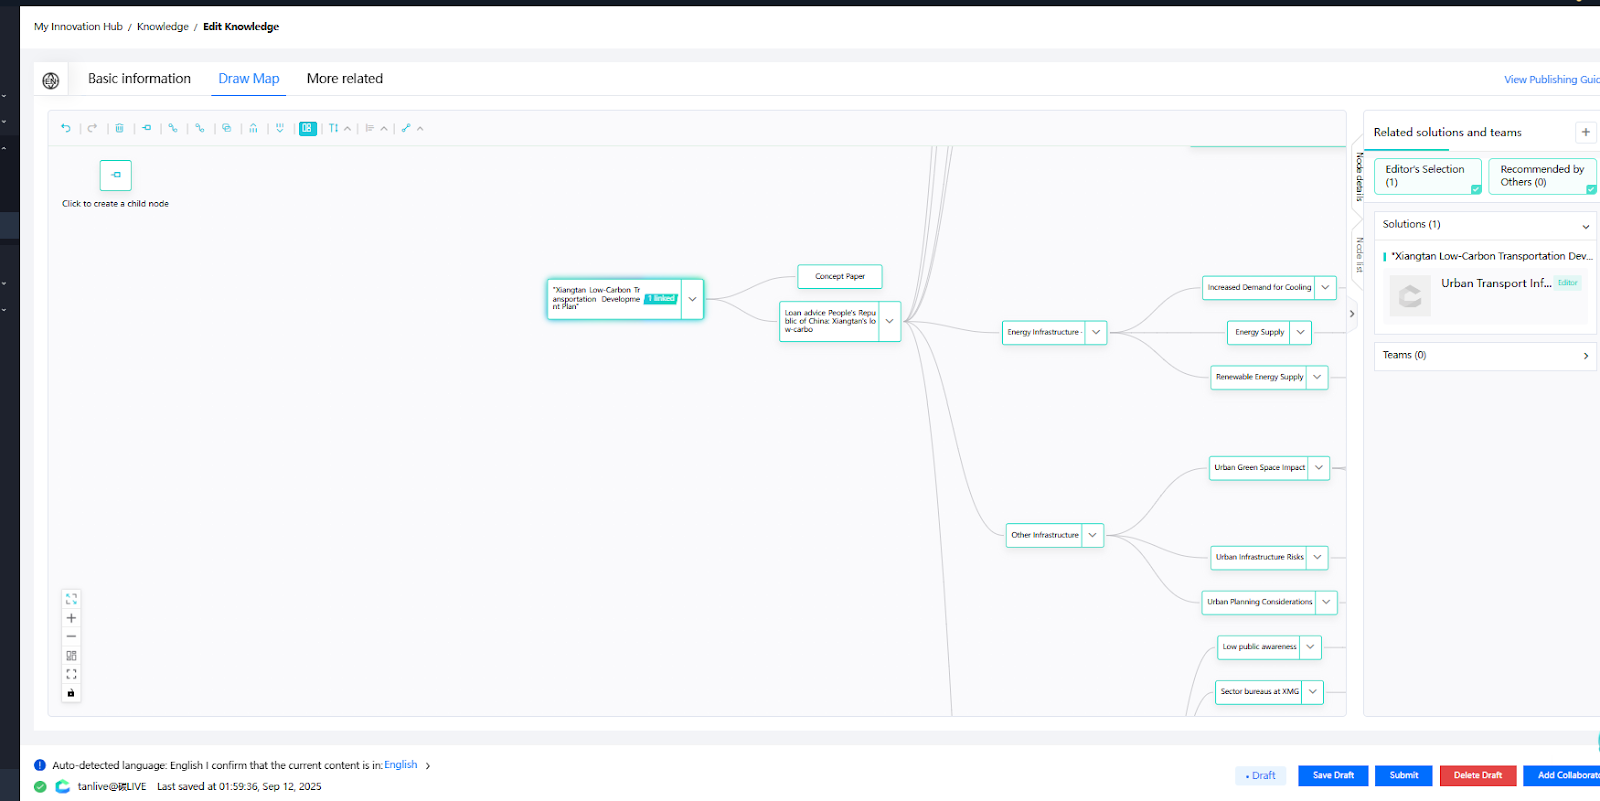Image resolution: width=1600 pixels, height=801 pixels.
Task: Click the Save Draft button
Action: coord(1332,775)
